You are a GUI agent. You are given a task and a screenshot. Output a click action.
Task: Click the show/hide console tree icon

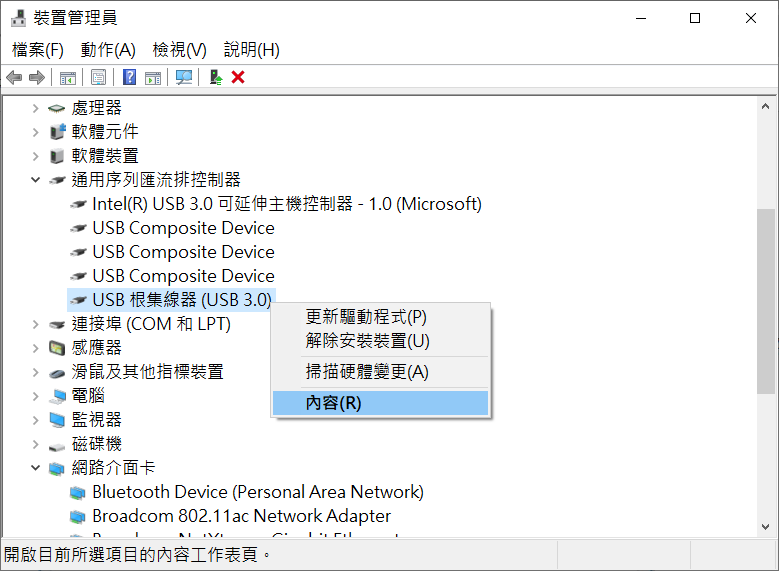68,78
